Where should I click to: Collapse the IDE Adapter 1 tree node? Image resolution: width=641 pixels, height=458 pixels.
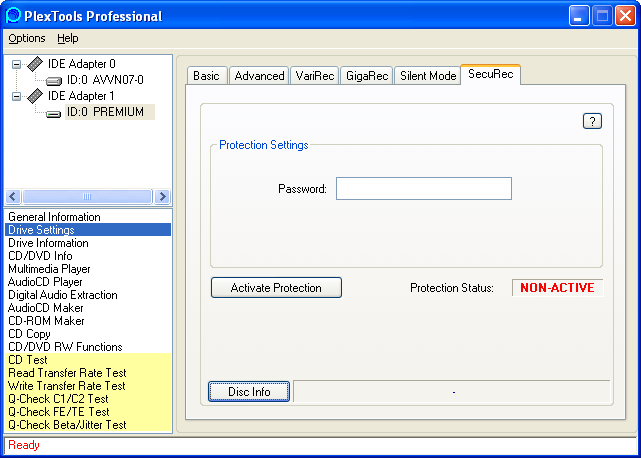pos(16,97)
